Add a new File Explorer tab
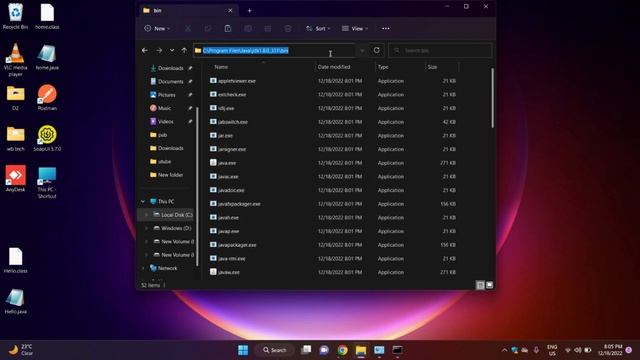The height and width of the screenshot is (360, 640). click(x=249, y=11)
